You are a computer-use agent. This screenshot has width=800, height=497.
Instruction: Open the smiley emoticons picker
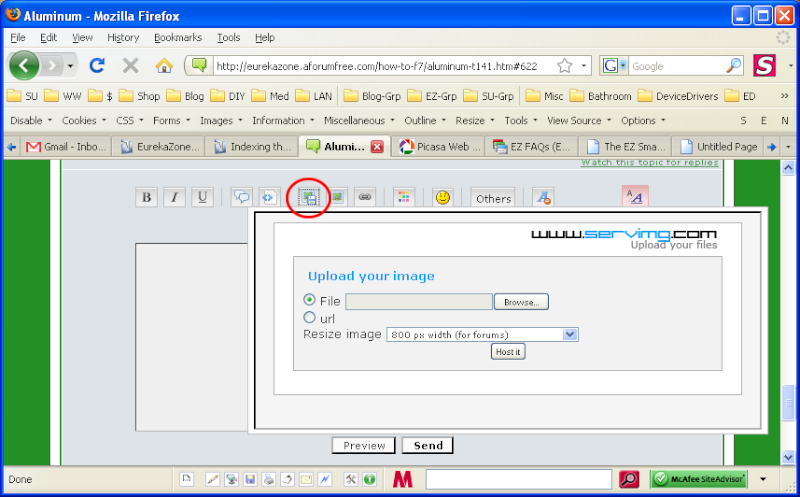click(x=443, y=197)
